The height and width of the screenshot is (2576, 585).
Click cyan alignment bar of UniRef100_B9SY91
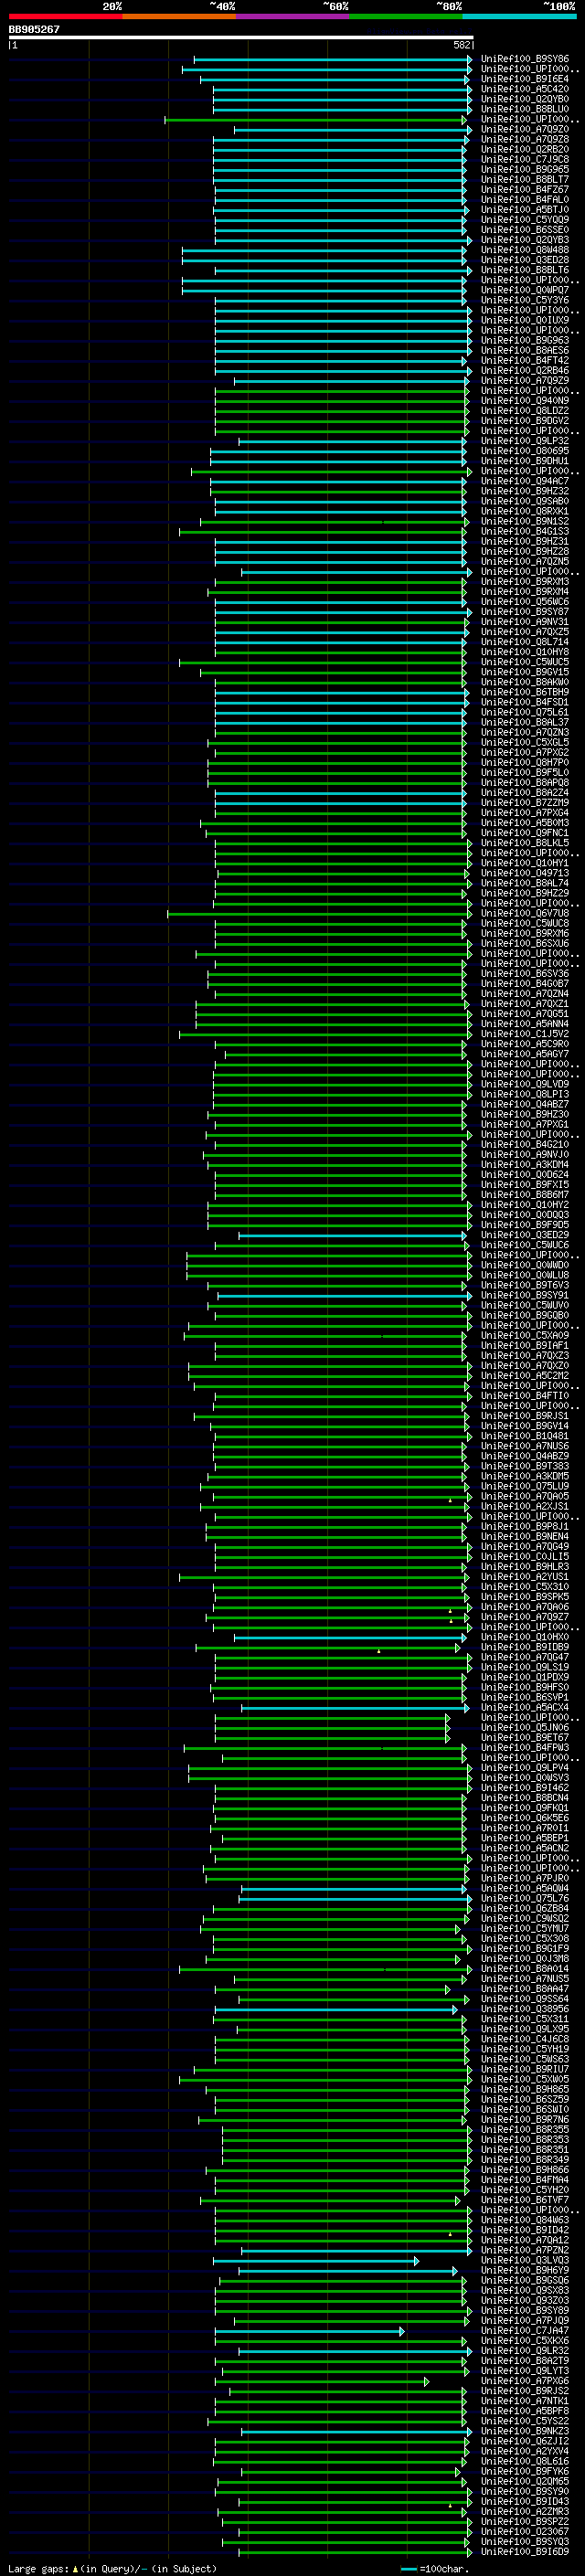pos(344,1296)
